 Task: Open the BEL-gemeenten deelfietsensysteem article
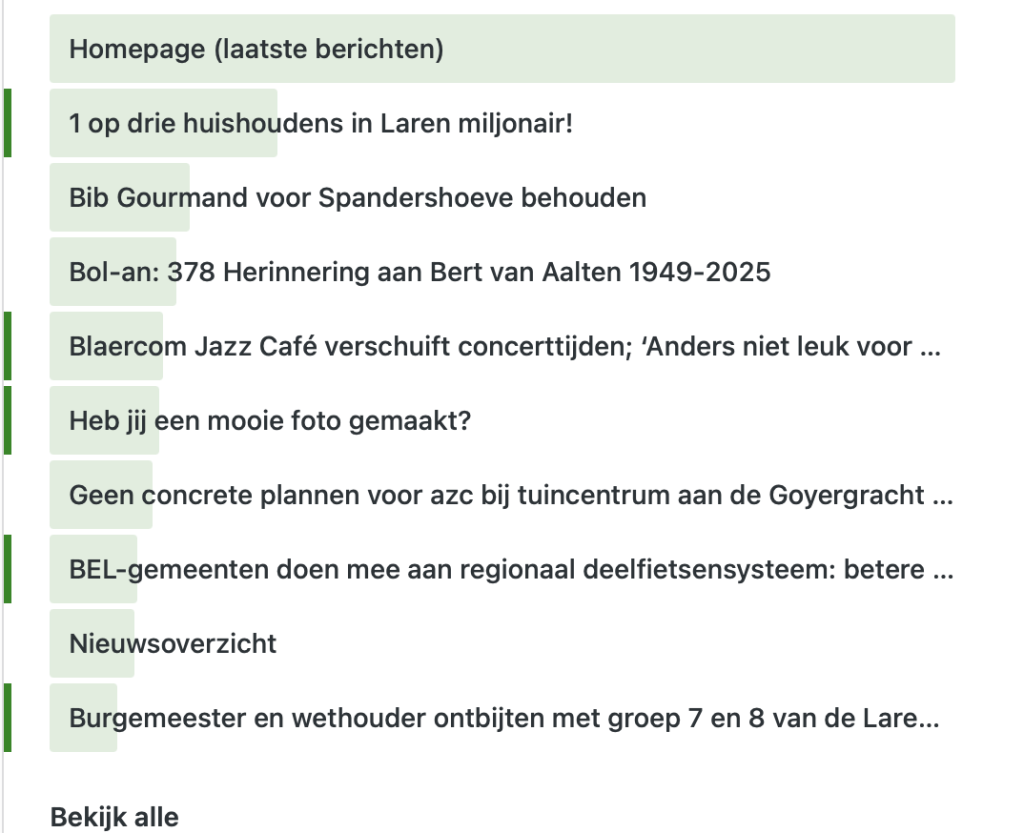[x=510, y=570]
